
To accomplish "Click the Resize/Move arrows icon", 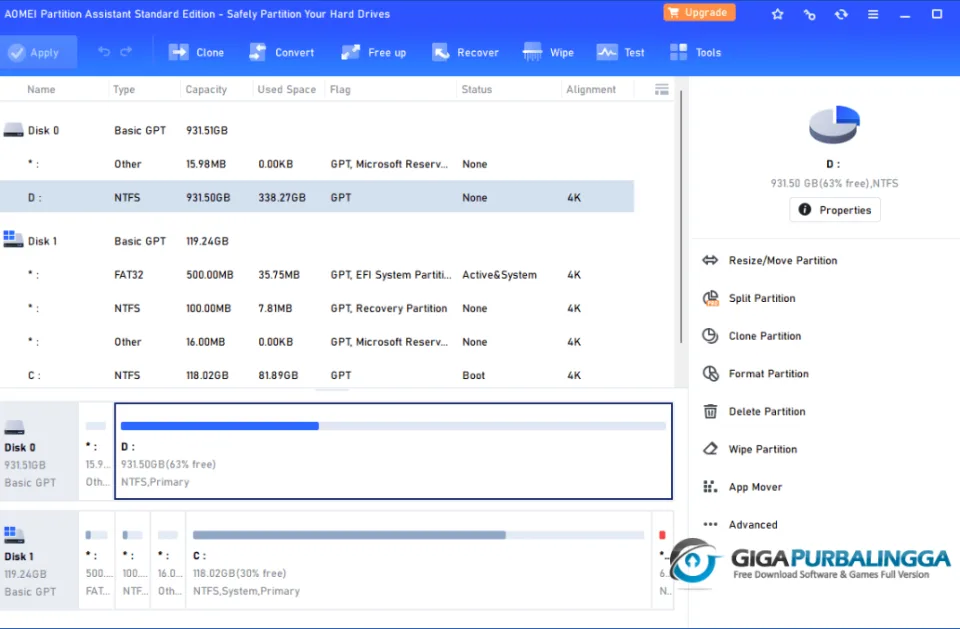I will [710, 260].
